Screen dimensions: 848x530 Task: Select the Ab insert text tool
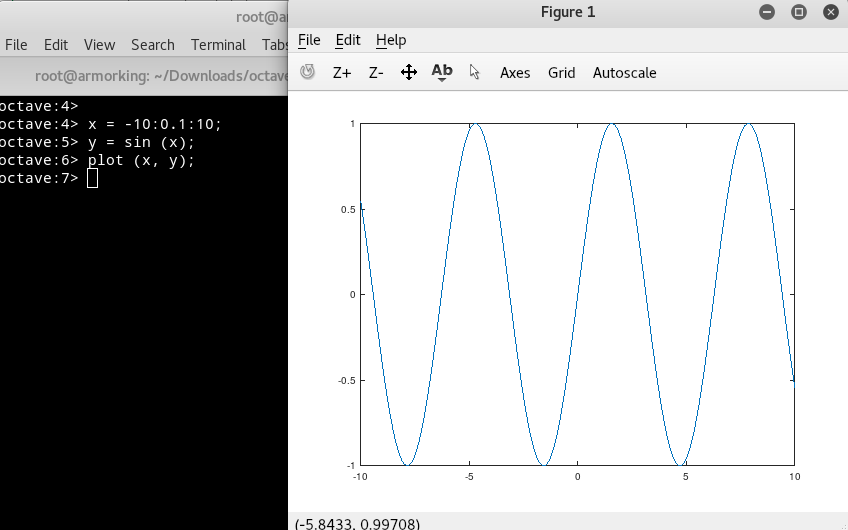coord(442,72)
